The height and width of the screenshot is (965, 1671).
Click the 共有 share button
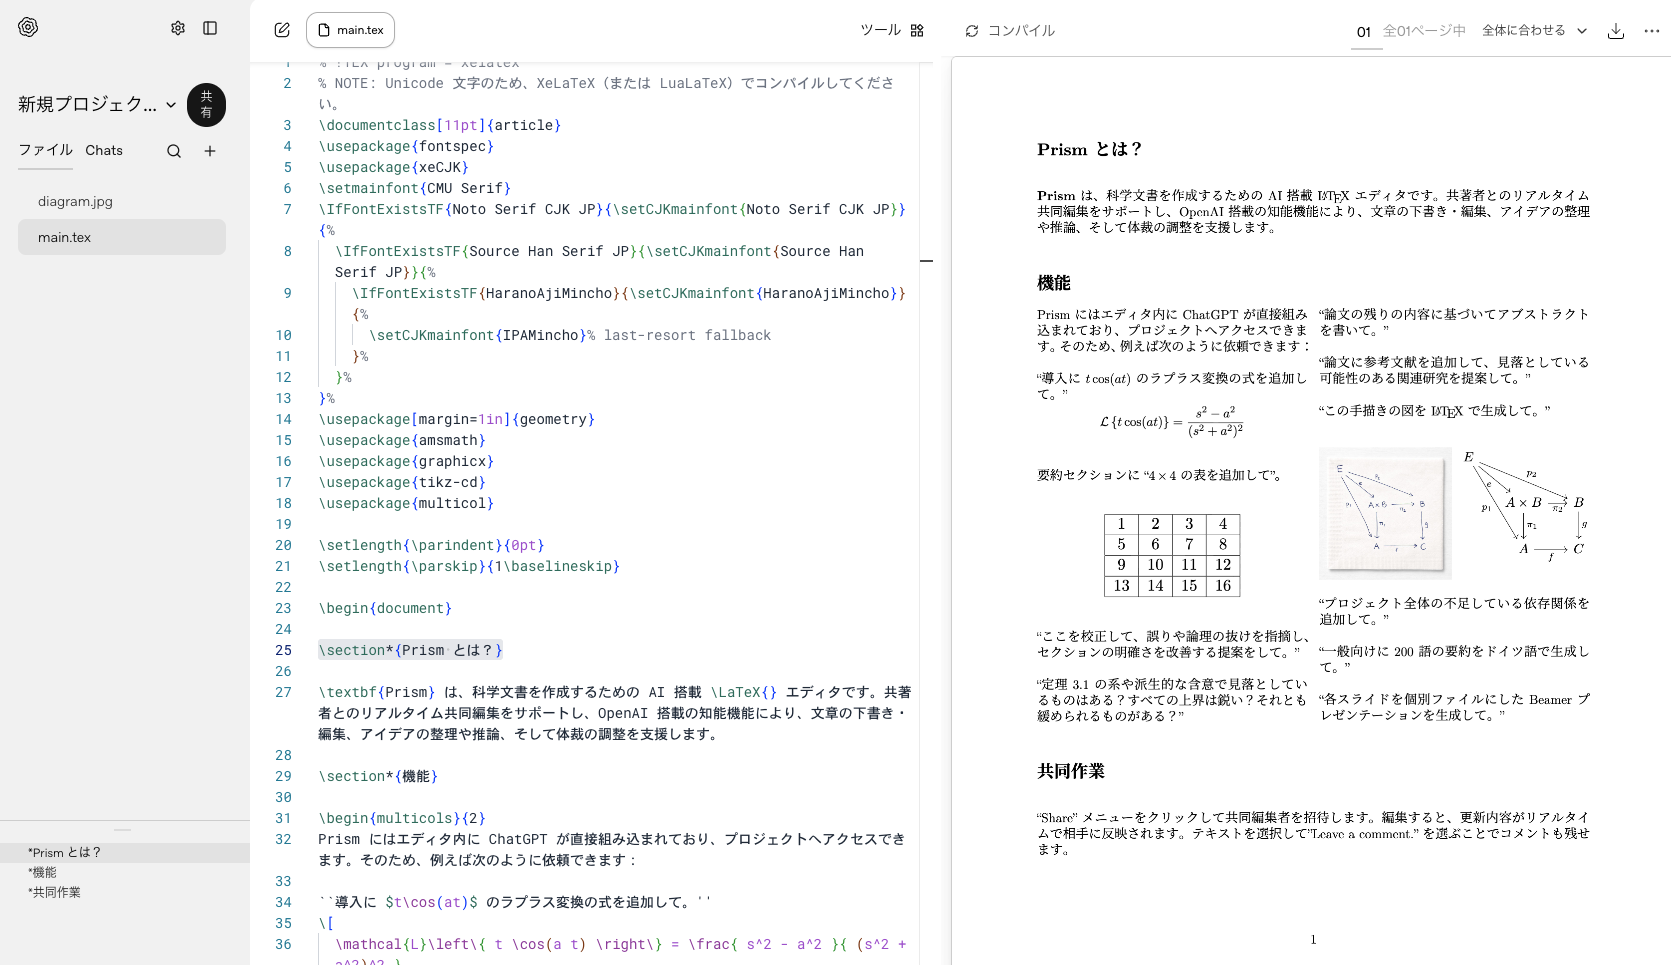click(x=206, y=105)
